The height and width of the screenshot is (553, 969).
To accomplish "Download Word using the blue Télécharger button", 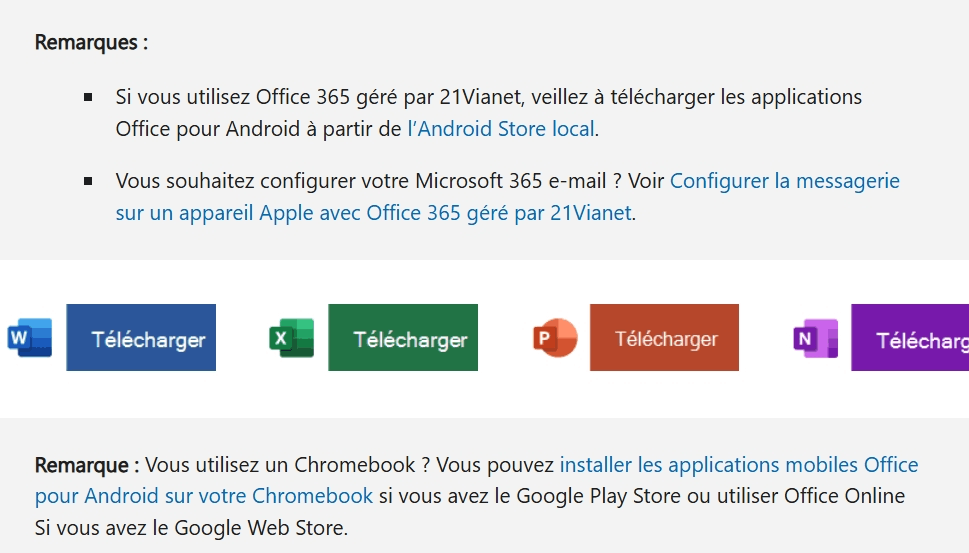I will [141, 337].
